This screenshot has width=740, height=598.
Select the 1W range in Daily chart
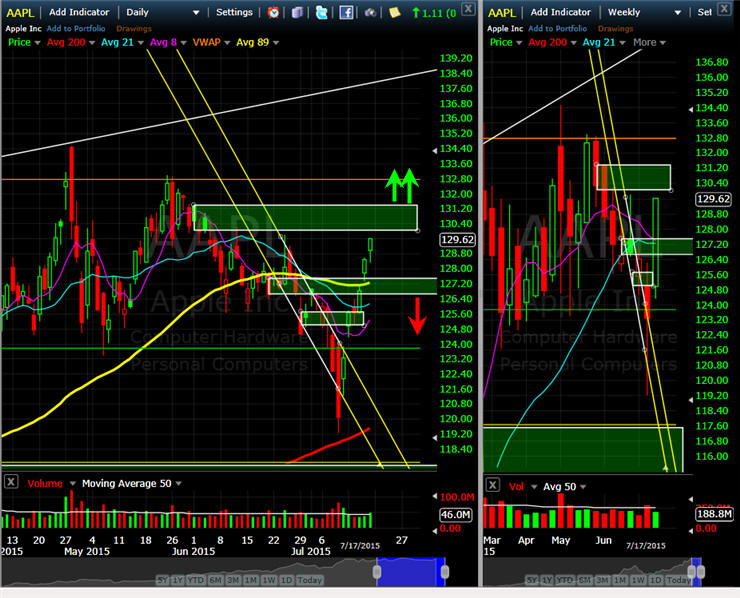[269, 580]
